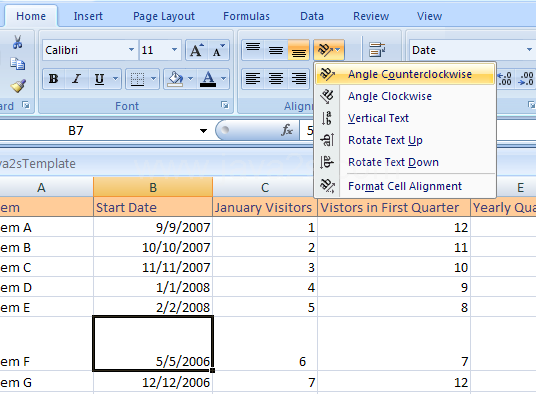Click the Insert Function fx icon
This screenshot has height=394, width=536.
tap(287, 130)
